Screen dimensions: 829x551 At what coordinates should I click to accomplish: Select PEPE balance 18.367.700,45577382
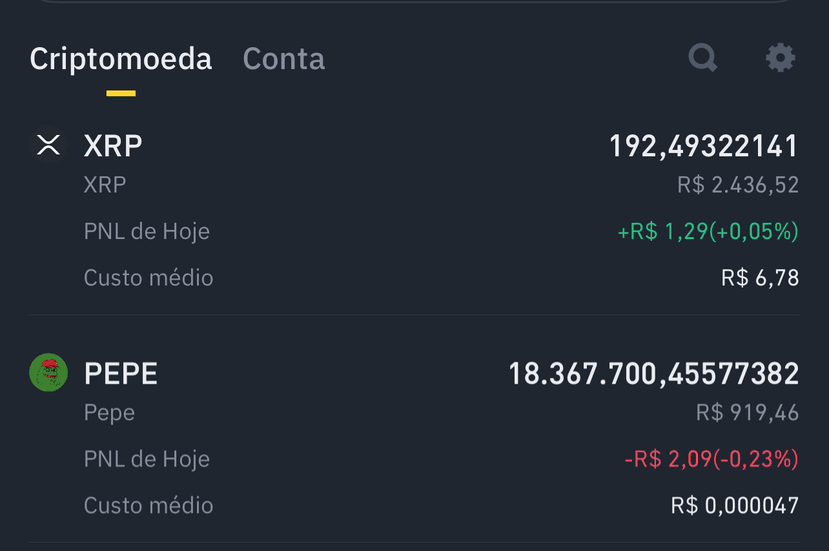tap(653, 374)
